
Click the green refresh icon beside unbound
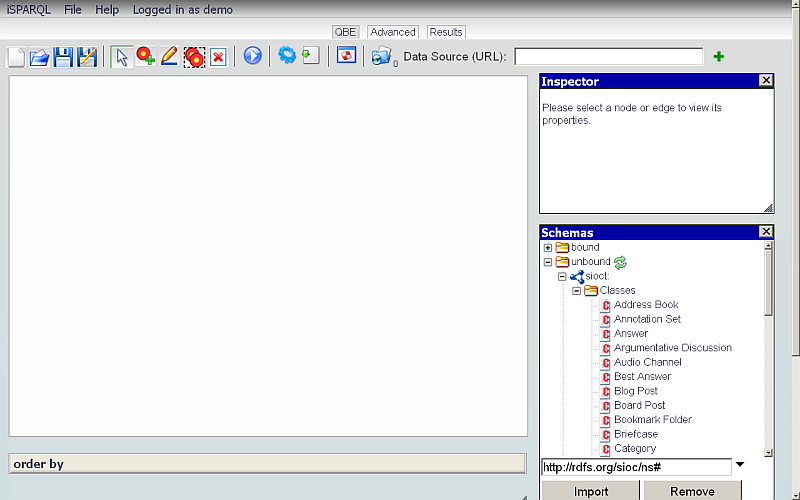click(x=620, y=262)
